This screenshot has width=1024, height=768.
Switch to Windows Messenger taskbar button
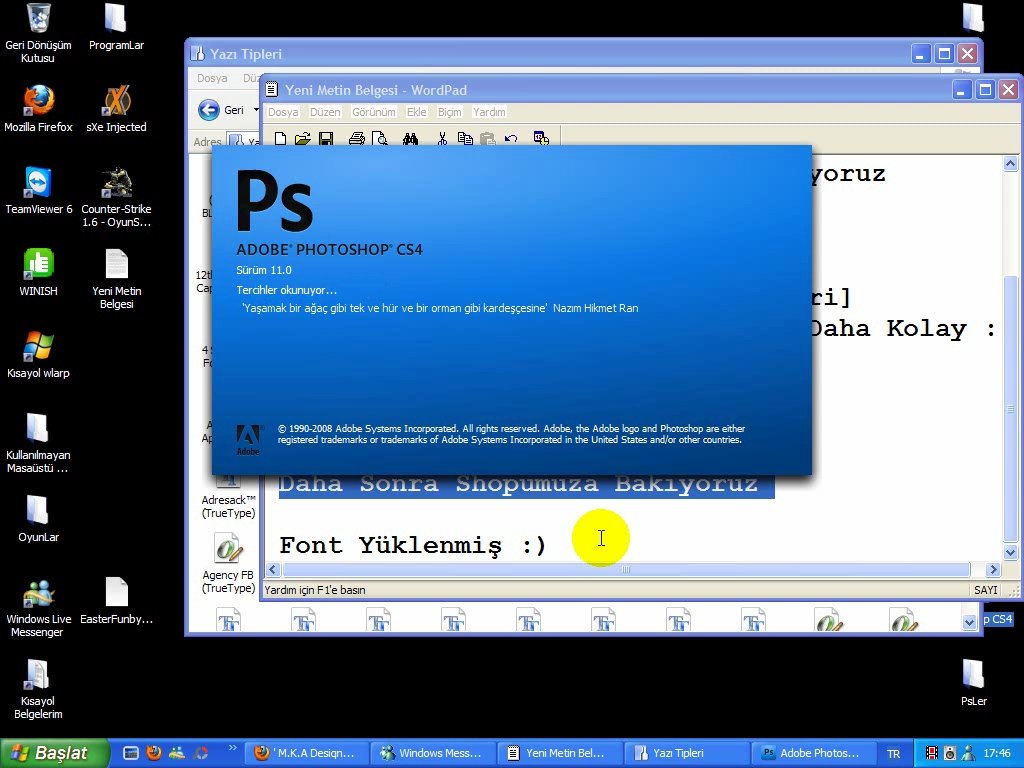pyautogui.click(x=434, y=753)
